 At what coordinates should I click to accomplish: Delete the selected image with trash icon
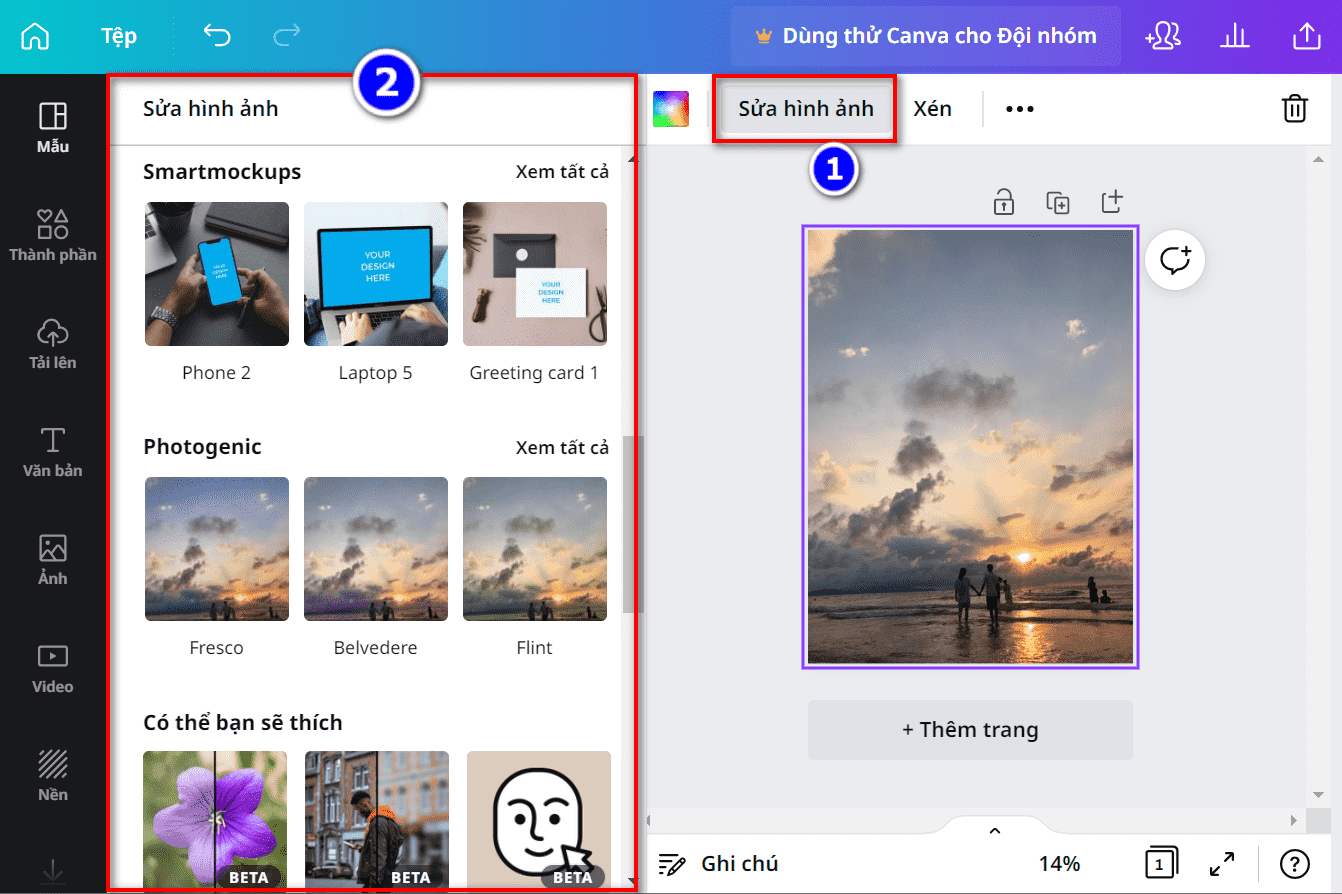(1294, 108)
